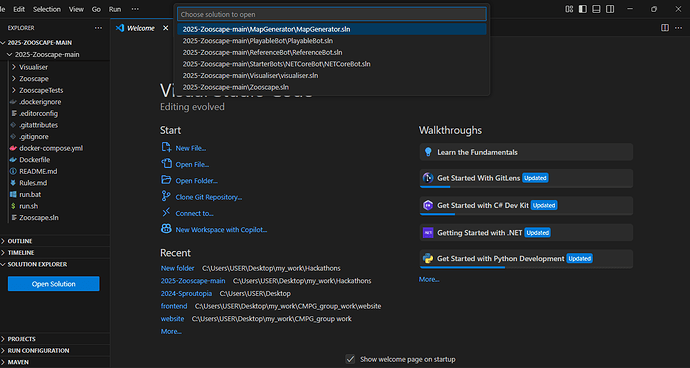Click More... under Walkthroughs
The image size is (690, 368).
pos(429,279)
